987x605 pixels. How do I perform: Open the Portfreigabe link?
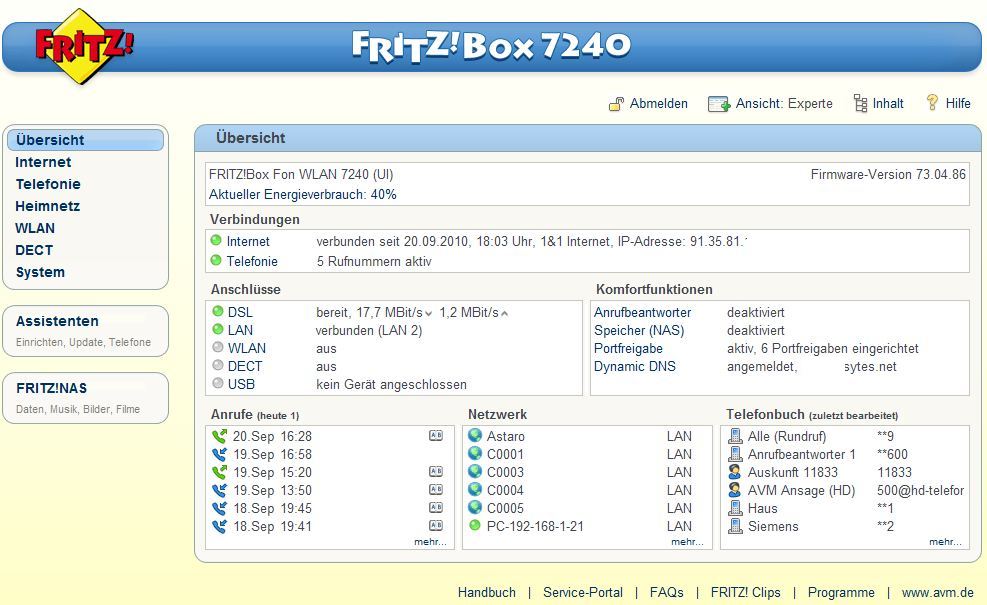(x=628, y=348)
